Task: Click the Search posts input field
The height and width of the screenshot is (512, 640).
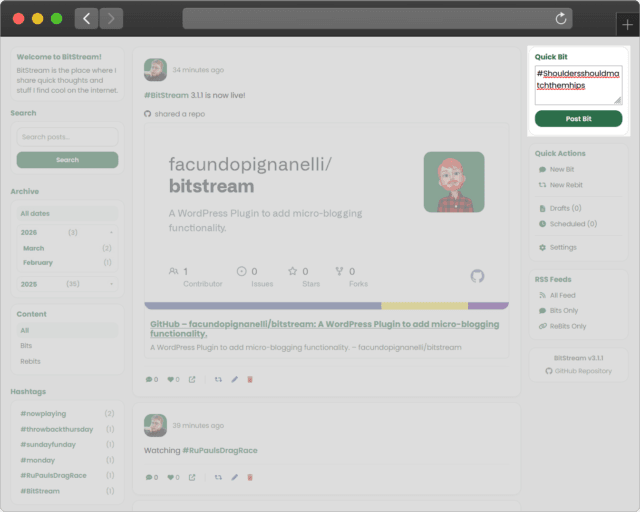Action: pyautogui.click(x=67, y=137)
